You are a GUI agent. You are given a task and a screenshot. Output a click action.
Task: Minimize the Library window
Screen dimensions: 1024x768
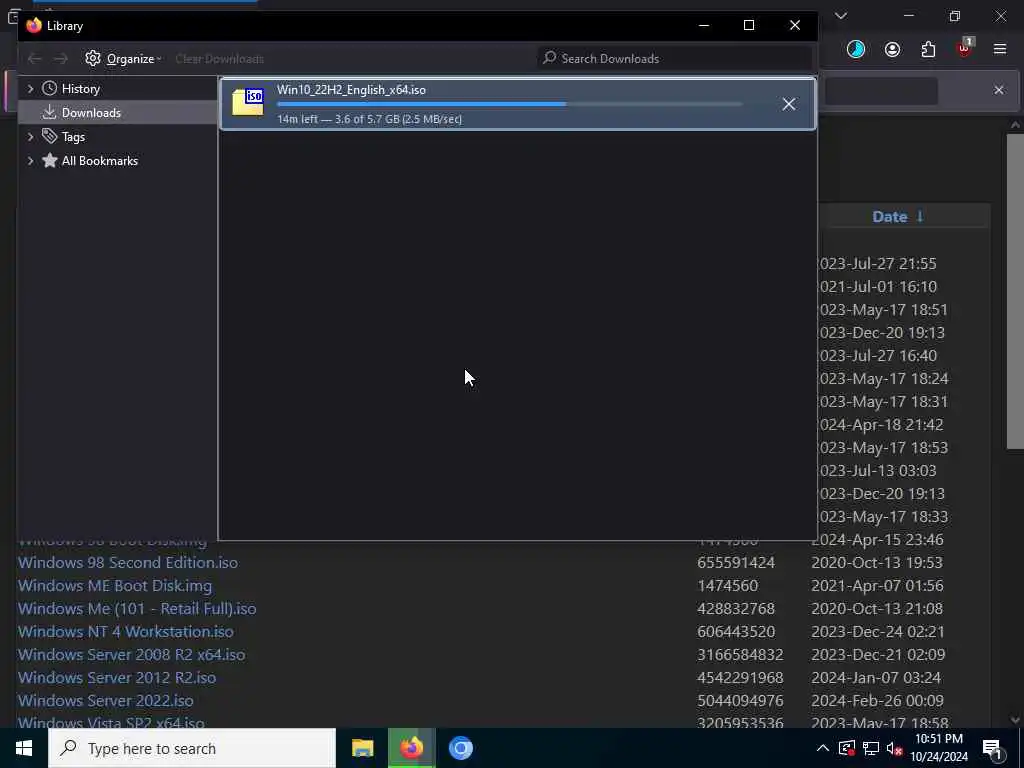click(x=704, y=25)
